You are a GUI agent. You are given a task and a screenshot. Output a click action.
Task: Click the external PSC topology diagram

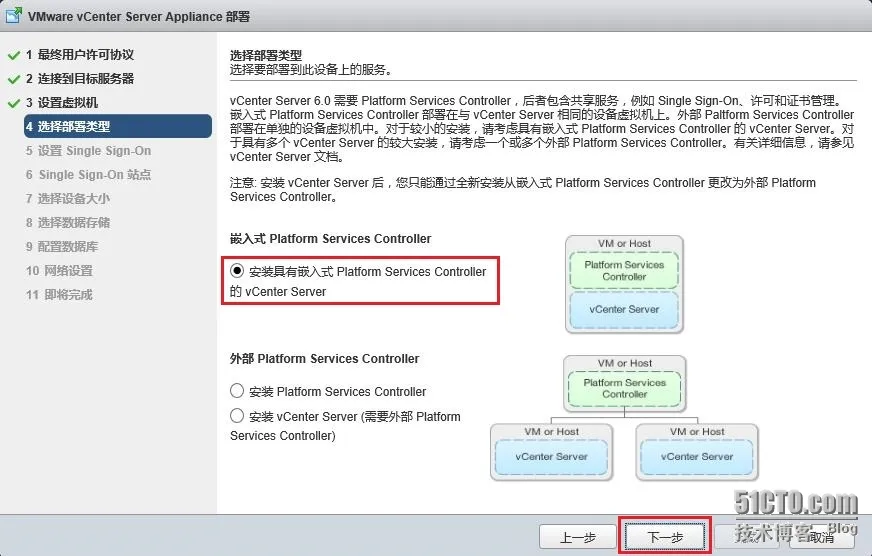[624, 418]
